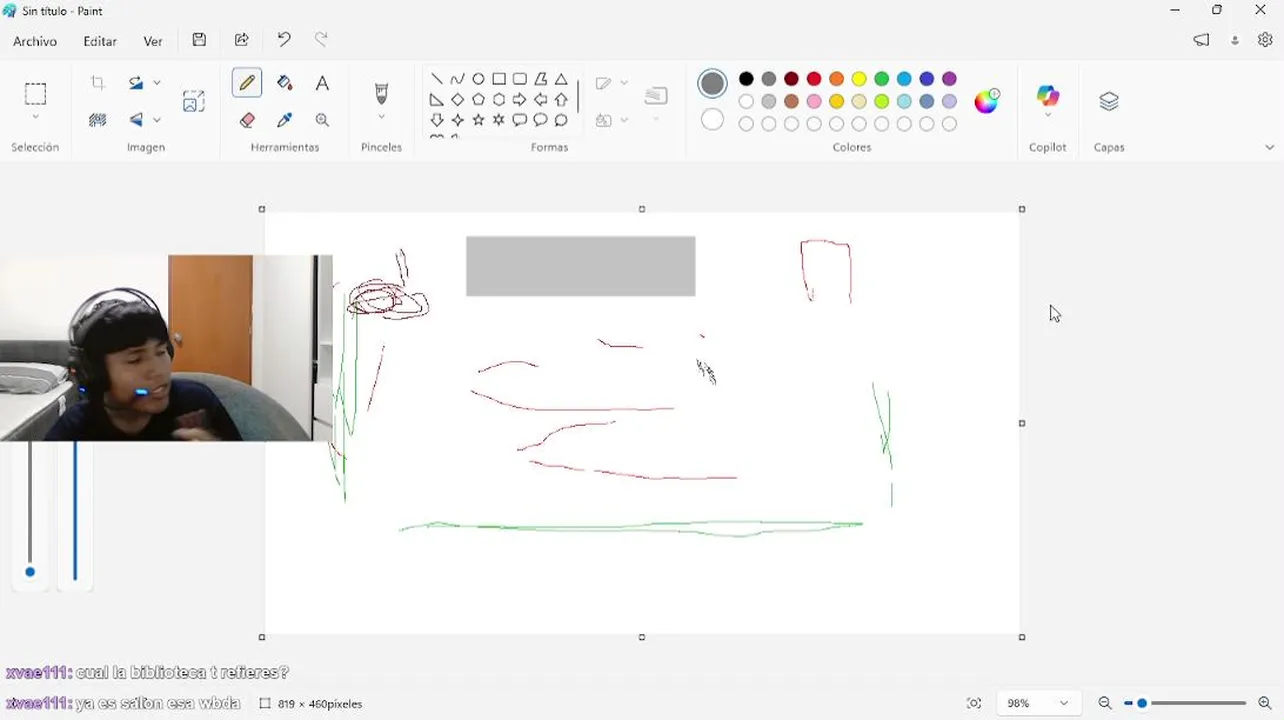The height and width of the screenshot is (720, 1284).
Task: Choose the yellow color swatch
Action: (859, 79)
